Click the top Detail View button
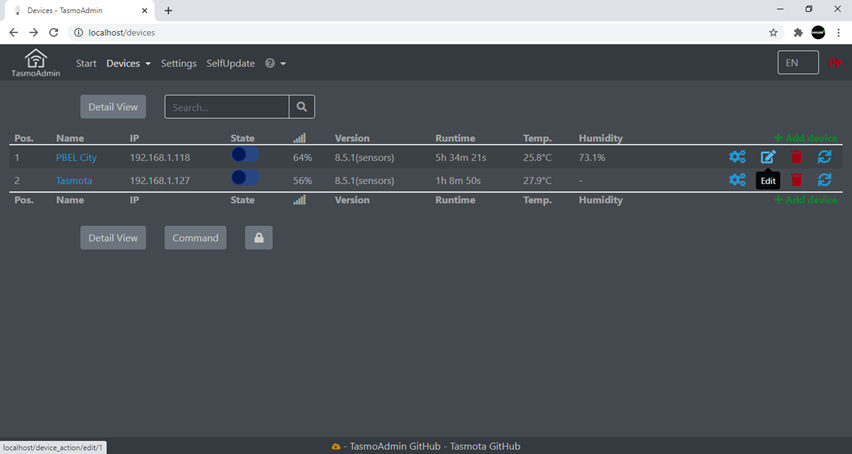 [x=113, y=107]
